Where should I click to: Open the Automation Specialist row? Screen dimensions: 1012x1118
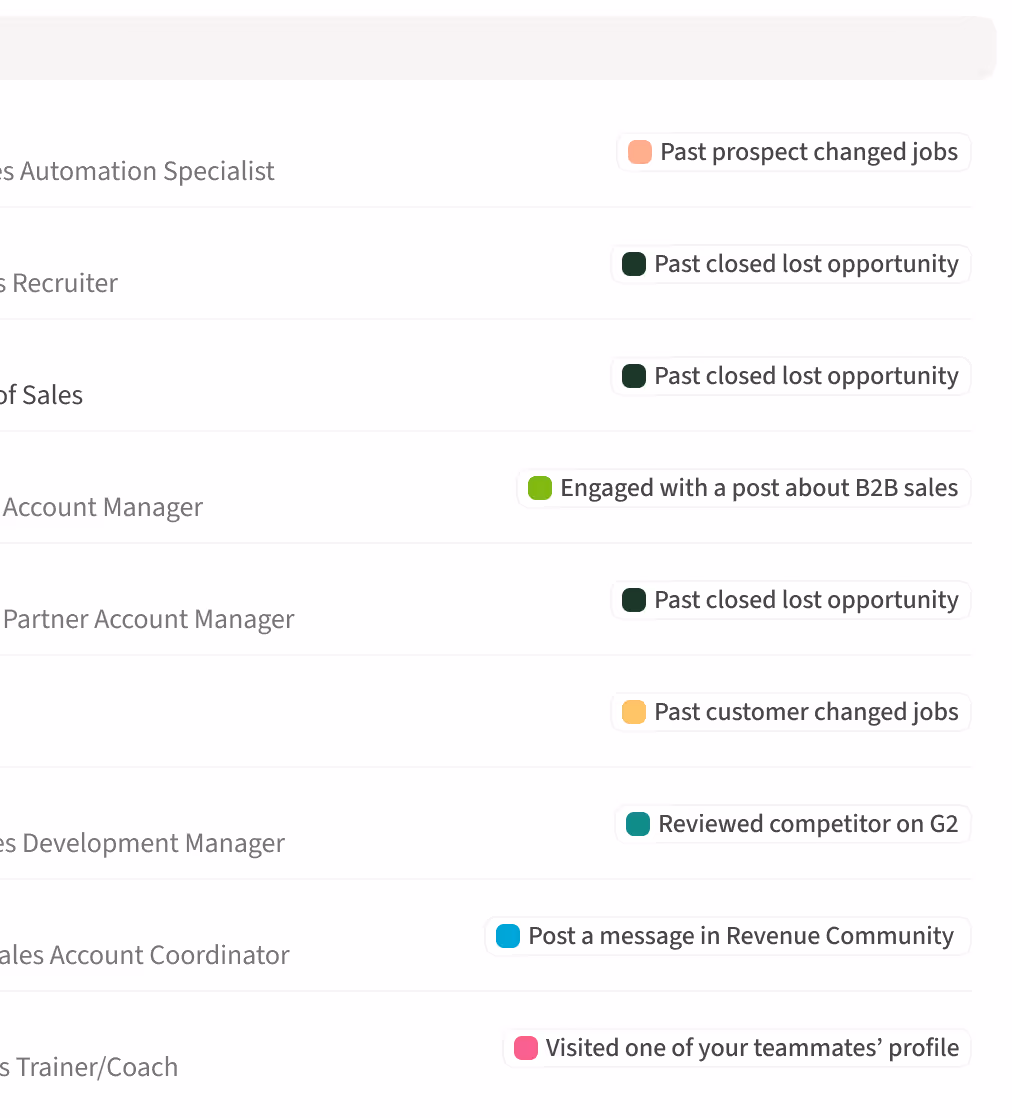coord(138,171)
